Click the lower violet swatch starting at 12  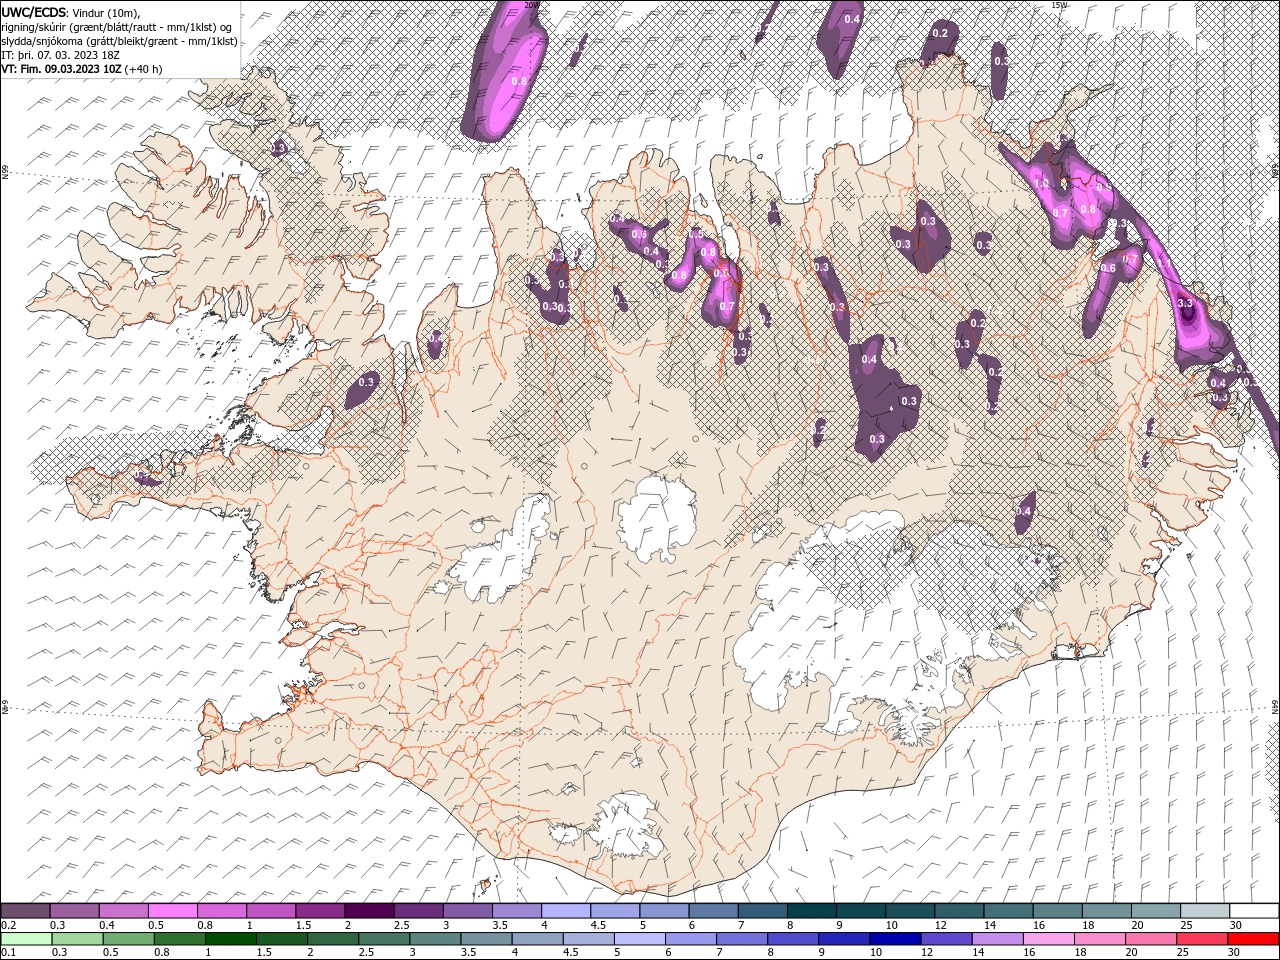tap(946, 939)
